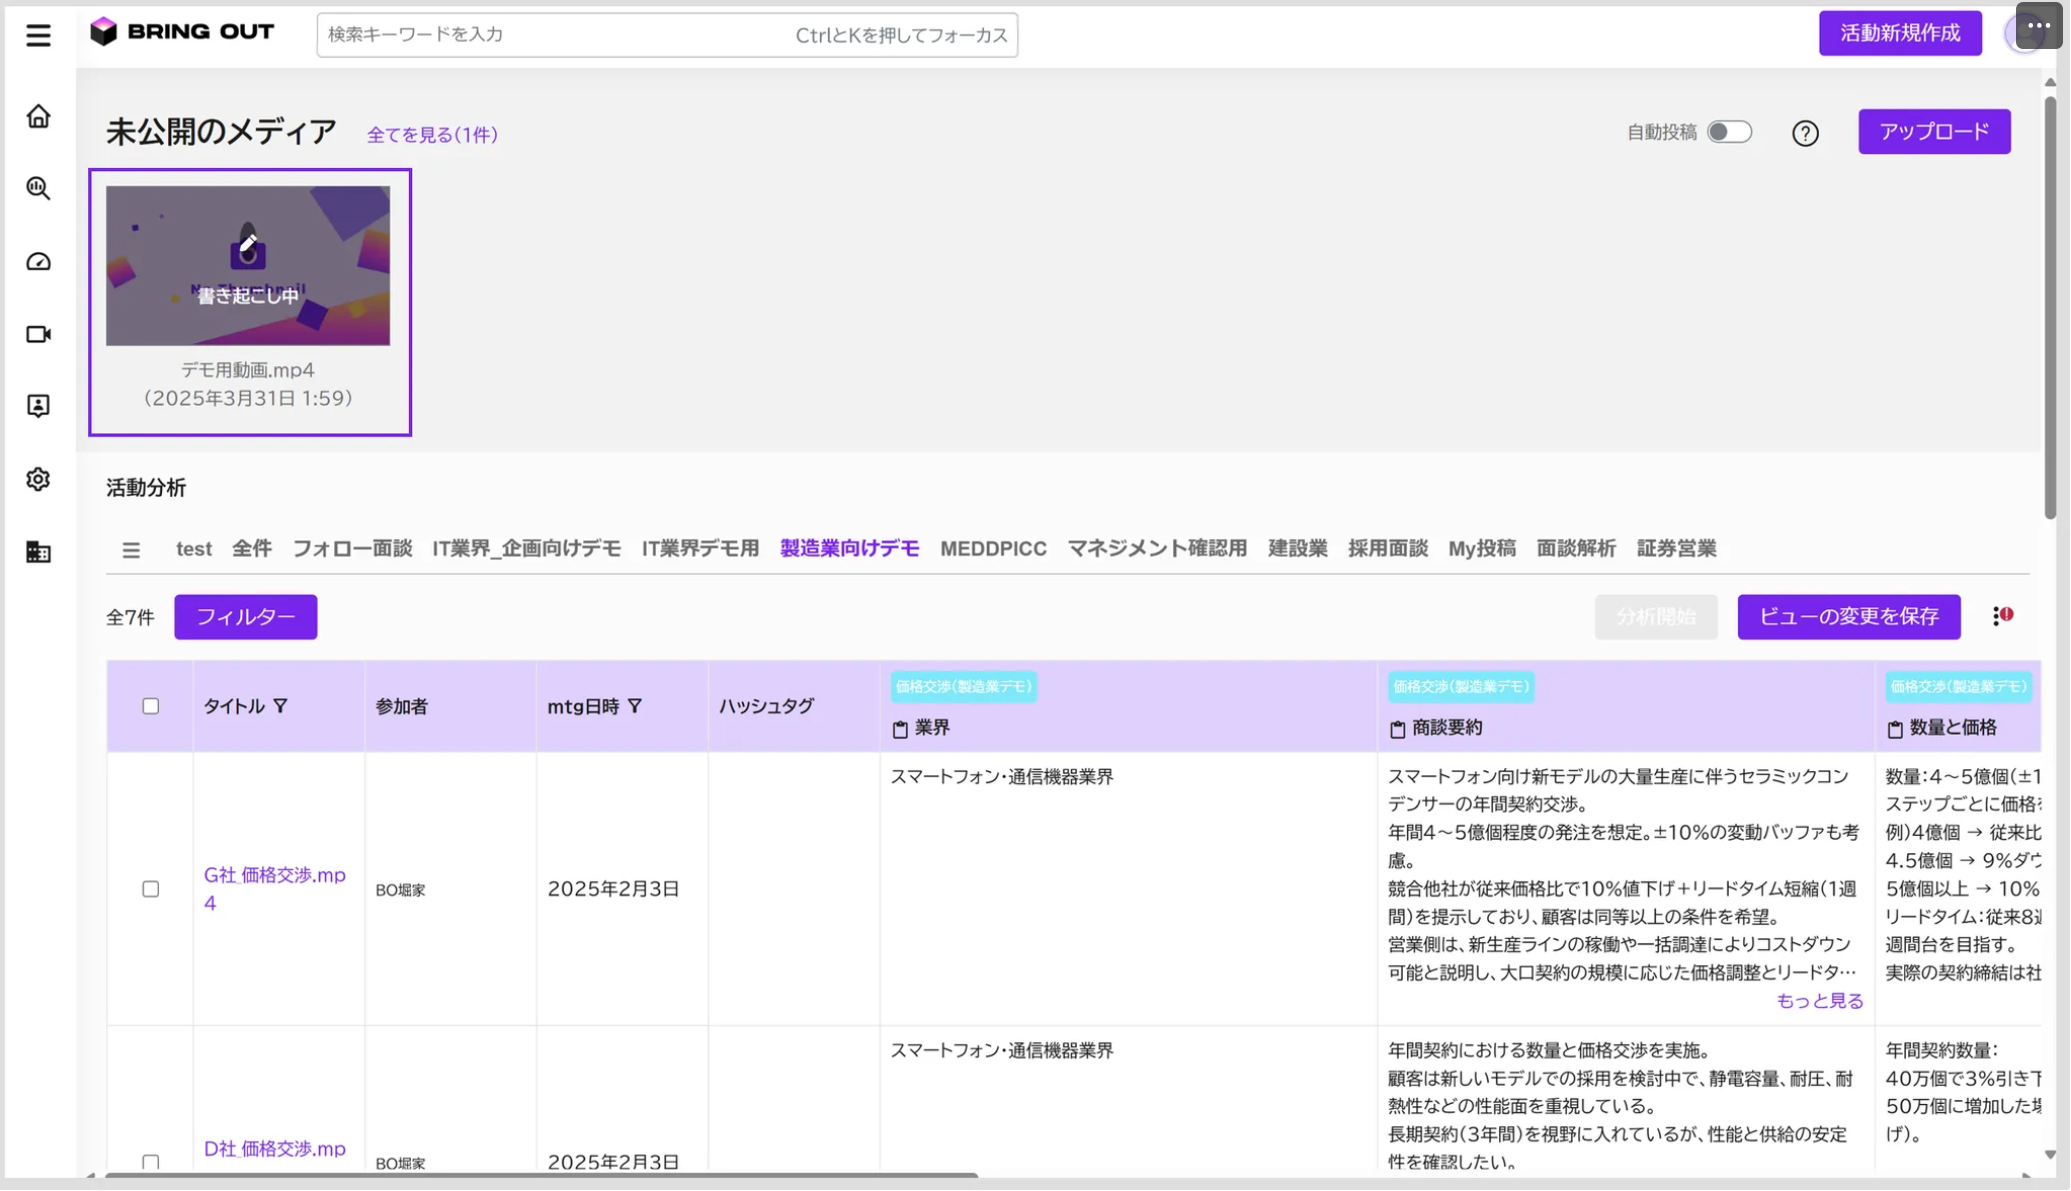The width and height of the screenshot is (2071, 1191).
Task: Switch to the MEDDPICC tab
Action: click(993, 549)
